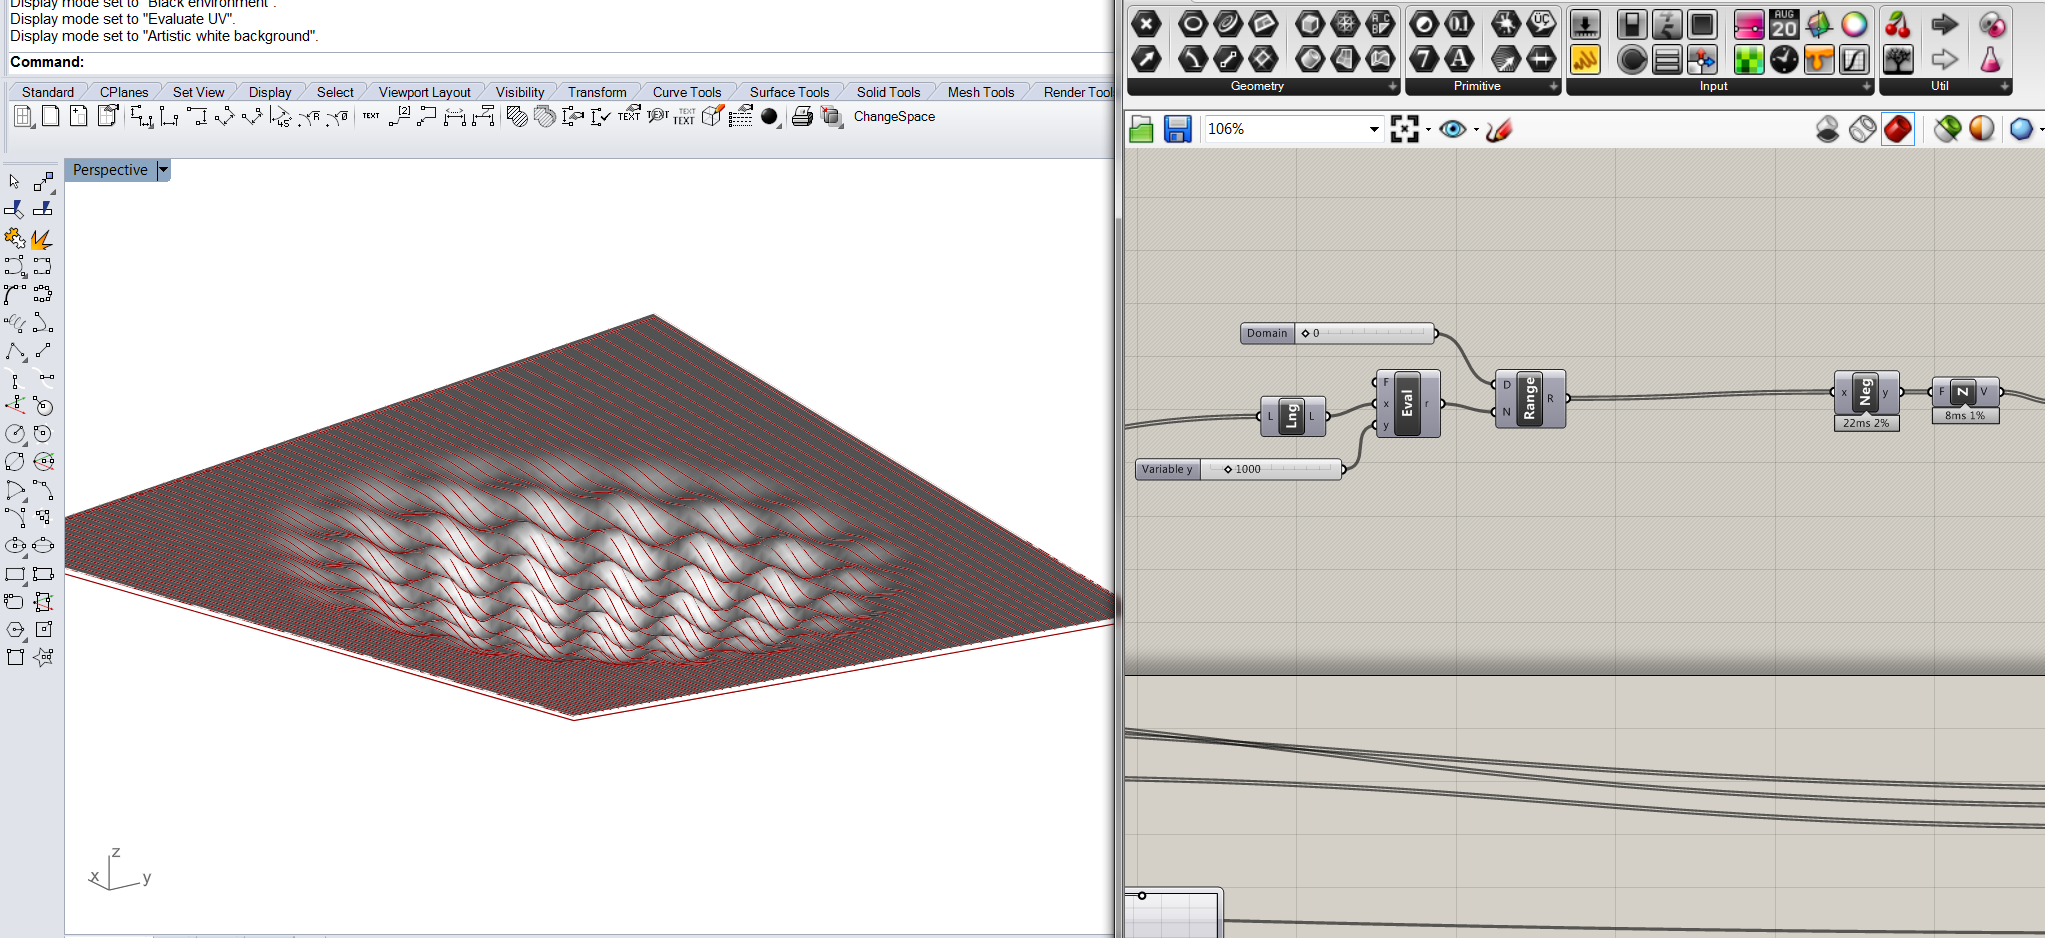Select the Boolean Toggle input icon

(1632, 24)
